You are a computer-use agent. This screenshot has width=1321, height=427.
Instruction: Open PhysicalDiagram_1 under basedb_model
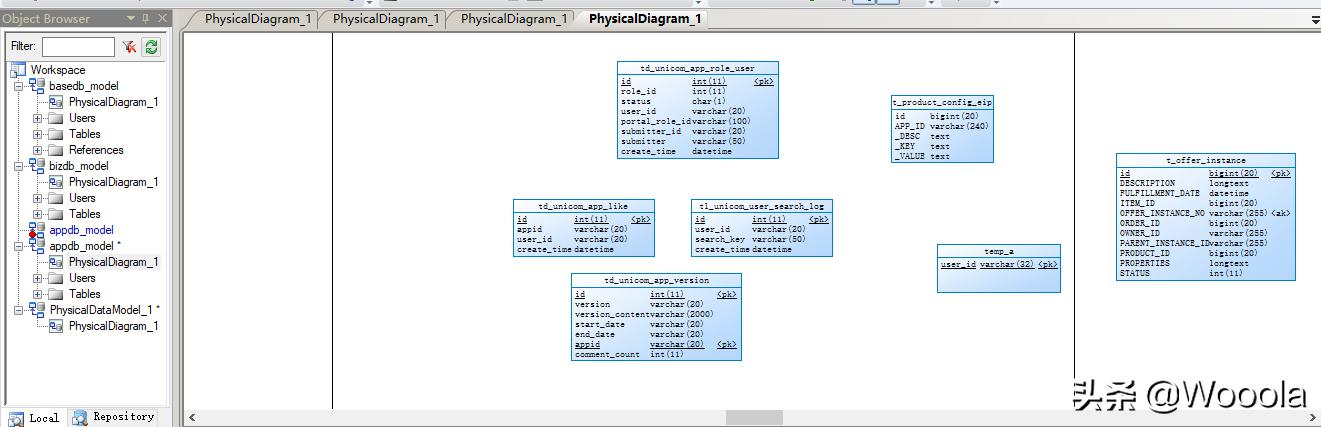click(113, 102)
